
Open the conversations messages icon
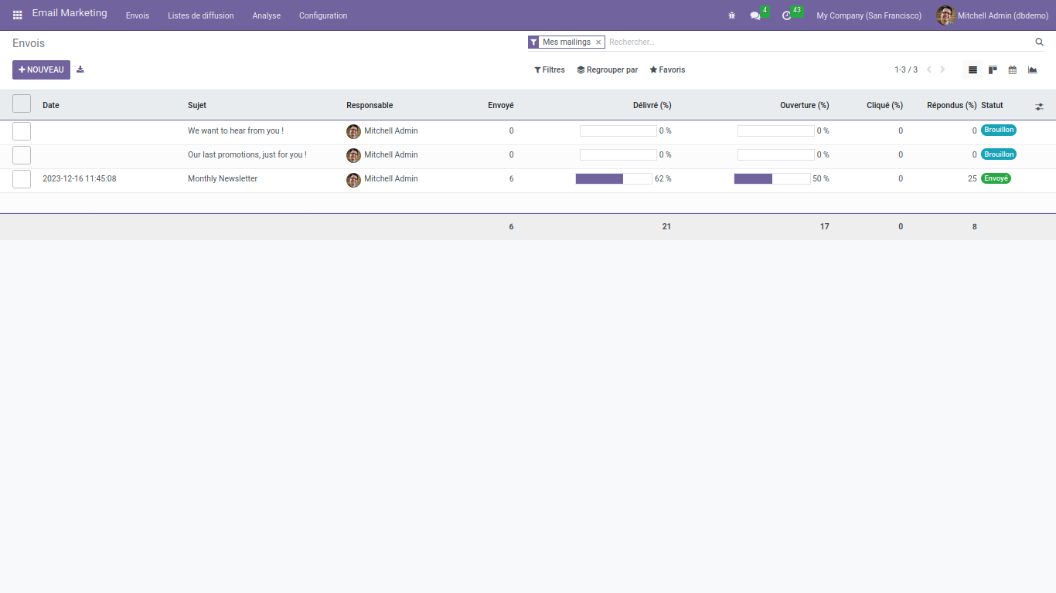[756, 16]
